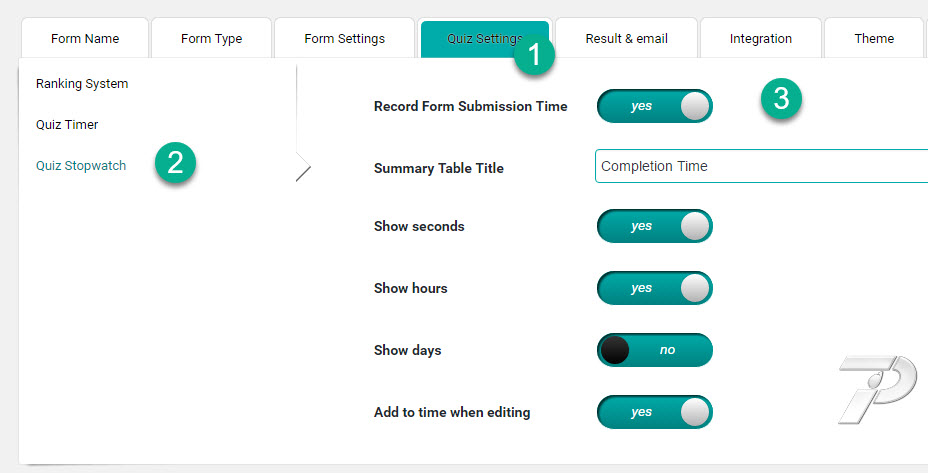Toggle Add to time when editing
The width and height of the screenshot is (928, 473).
tap(655, 412)
